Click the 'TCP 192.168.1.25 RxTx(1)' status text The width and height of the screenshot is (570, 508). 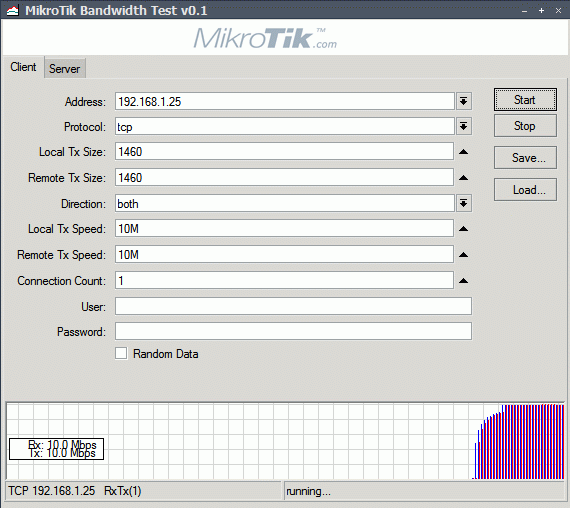point(75,491)
